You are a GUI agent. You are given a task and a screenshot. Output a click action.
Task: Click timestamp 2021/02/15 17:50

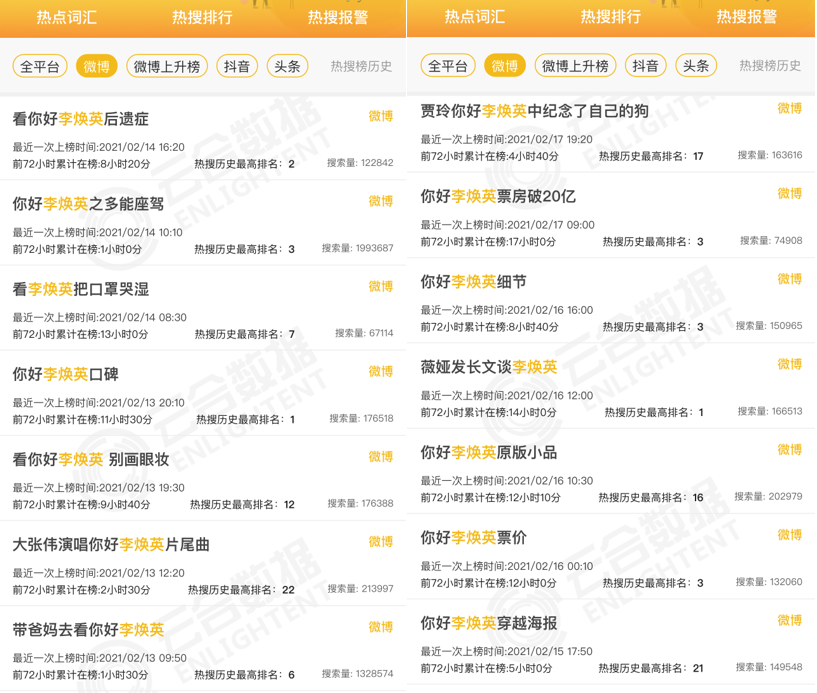(550, 651)
